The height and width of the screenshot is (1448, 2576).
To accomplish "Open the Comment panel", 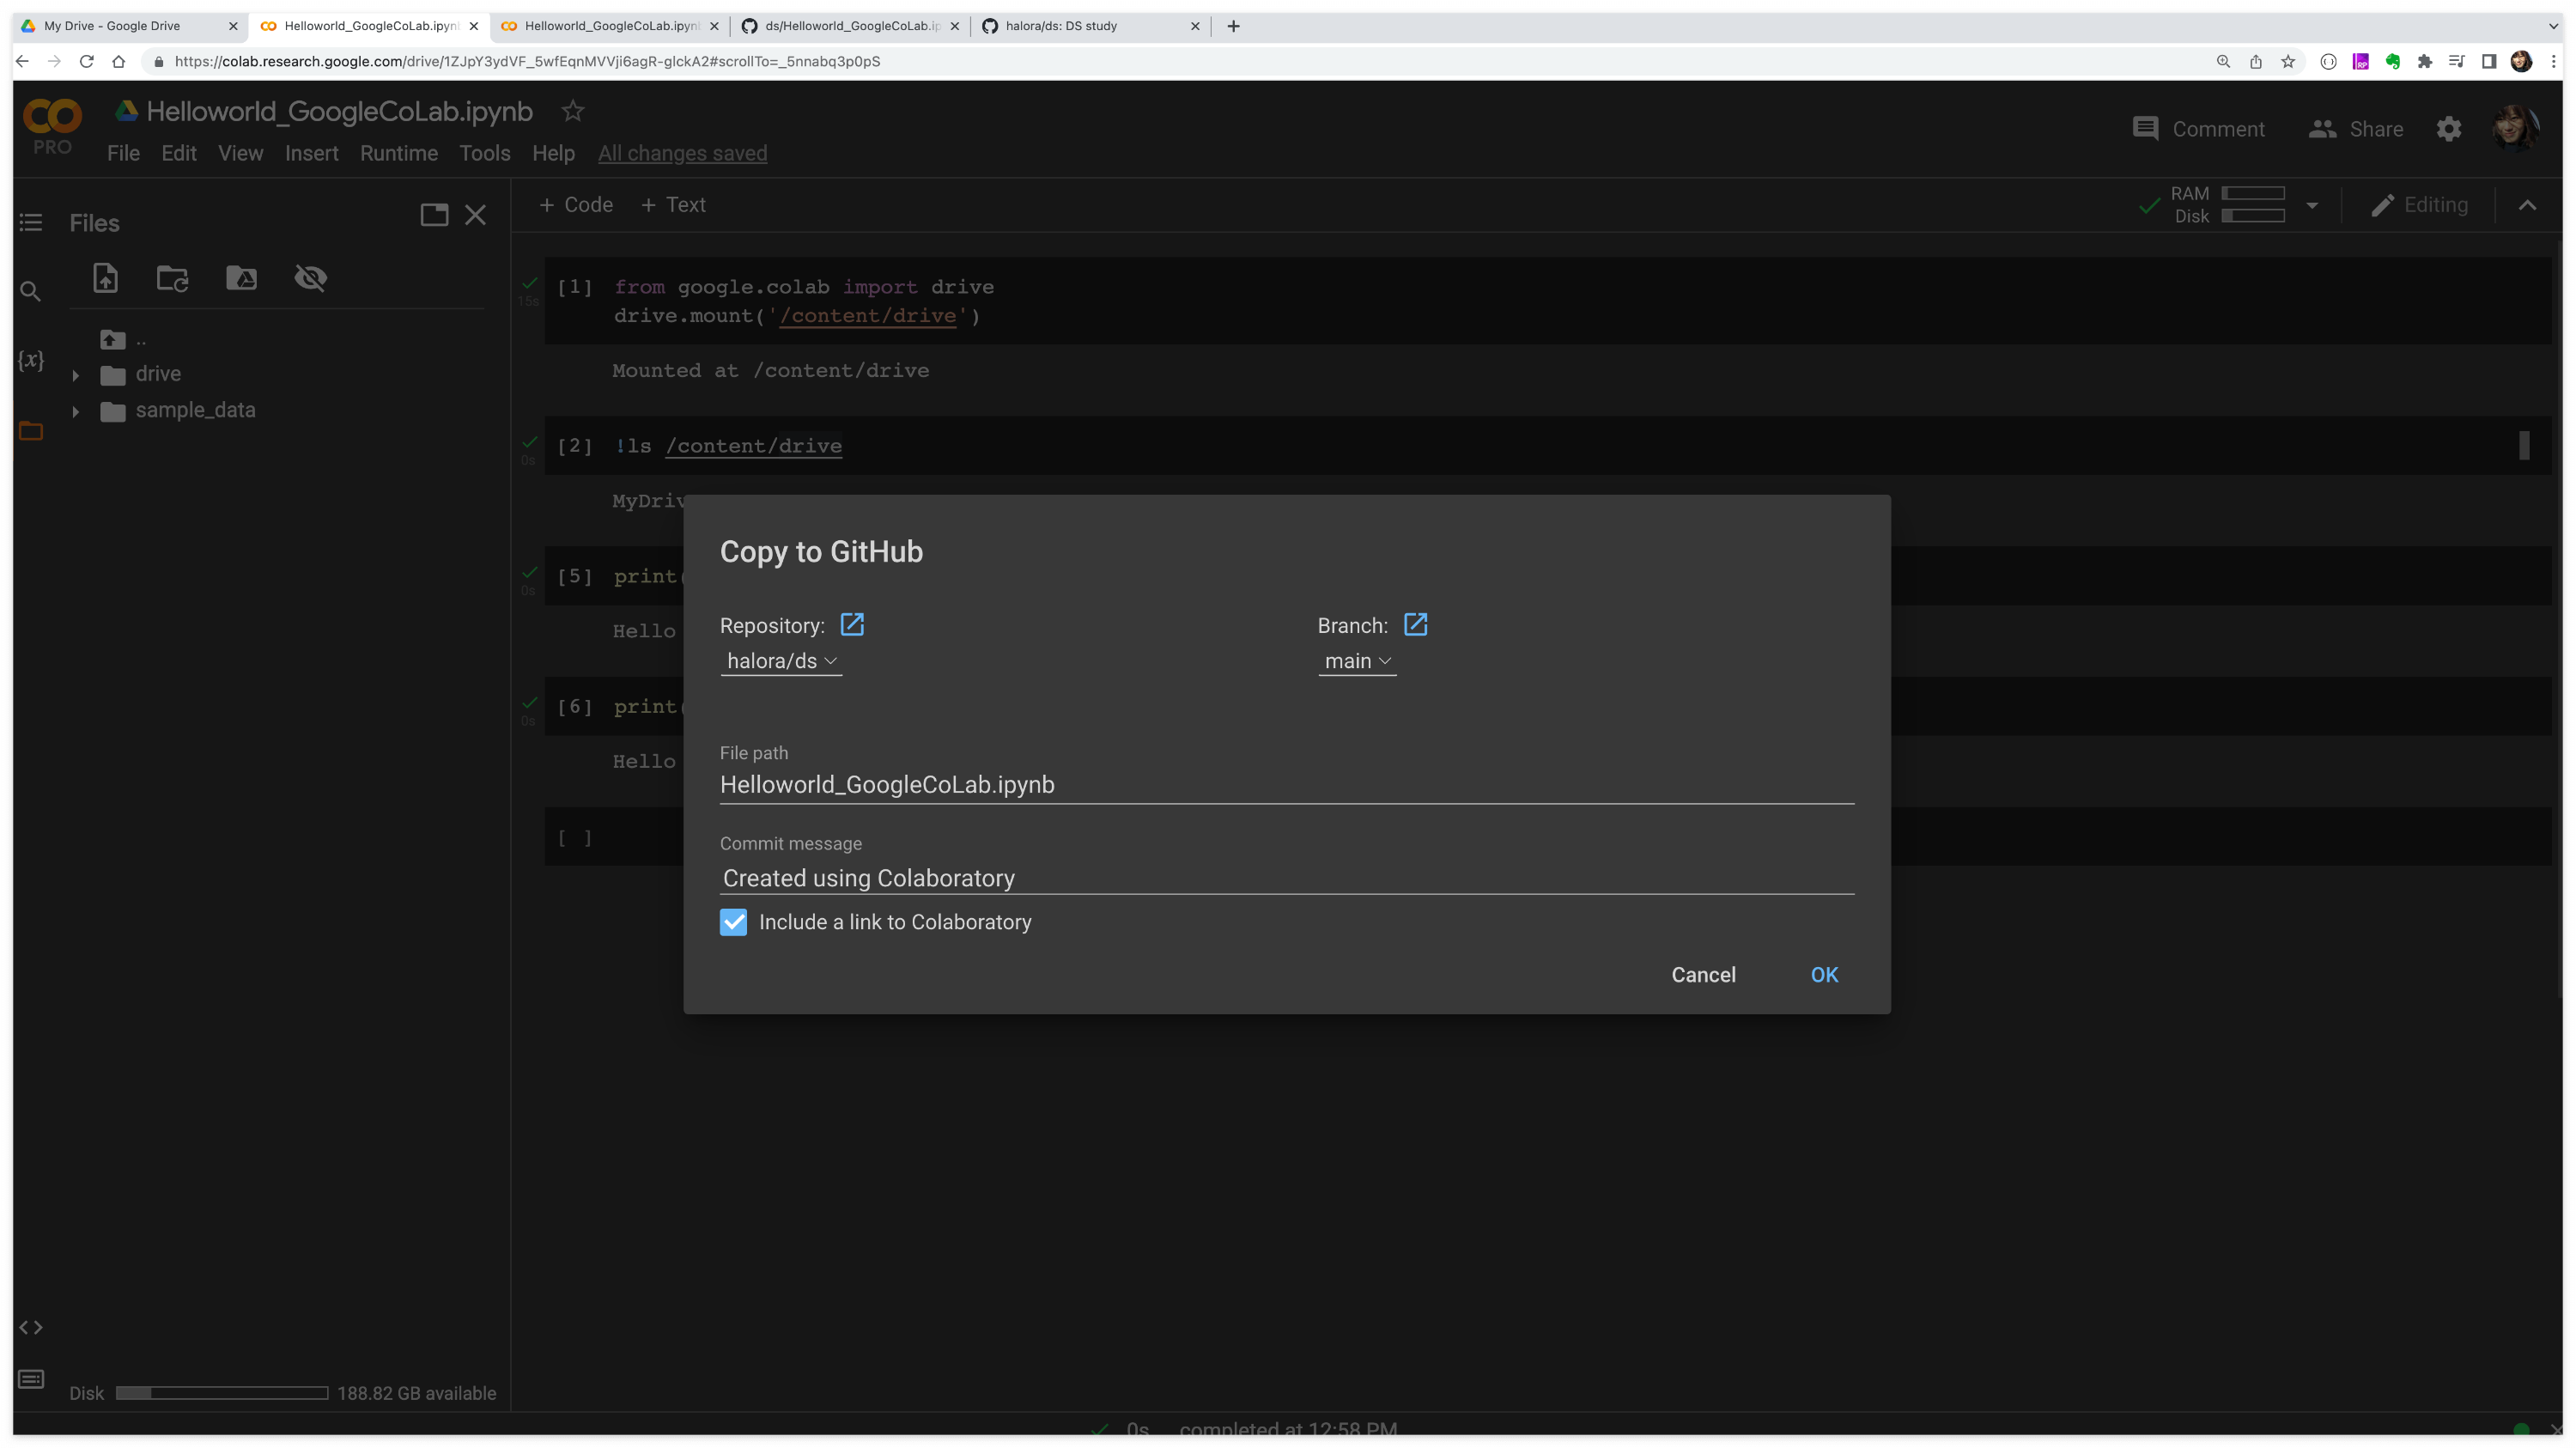I will point(2198,129).
